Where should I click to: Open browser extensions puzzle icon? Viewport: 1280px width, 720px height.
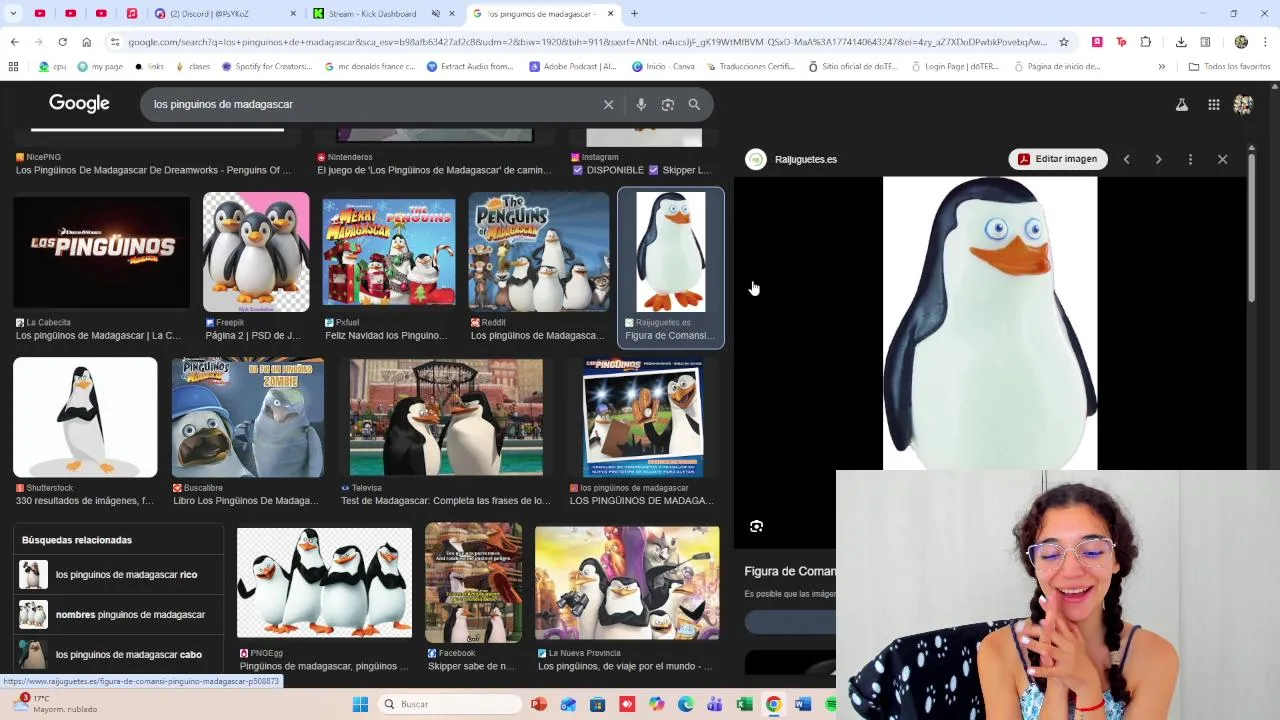click(x=1146, y=42)
